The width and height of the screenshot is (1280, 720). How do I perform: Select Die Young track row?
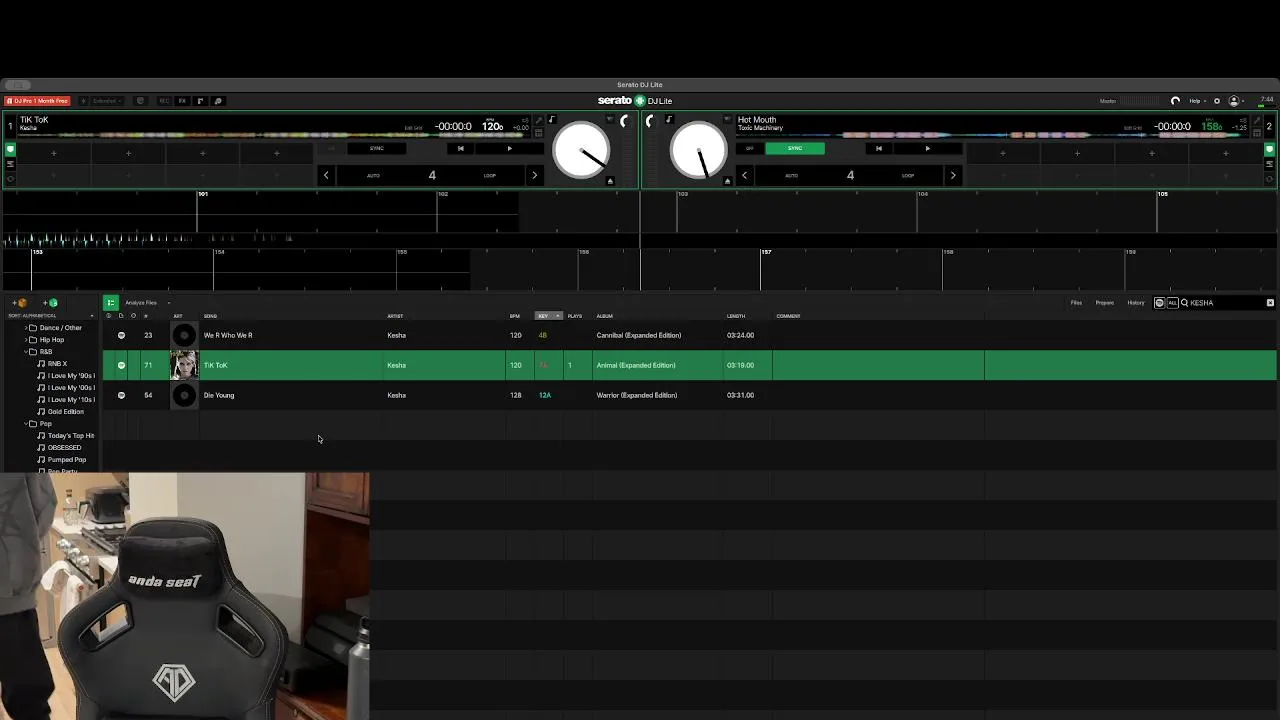pyautogui.click(x=690, y=395)
